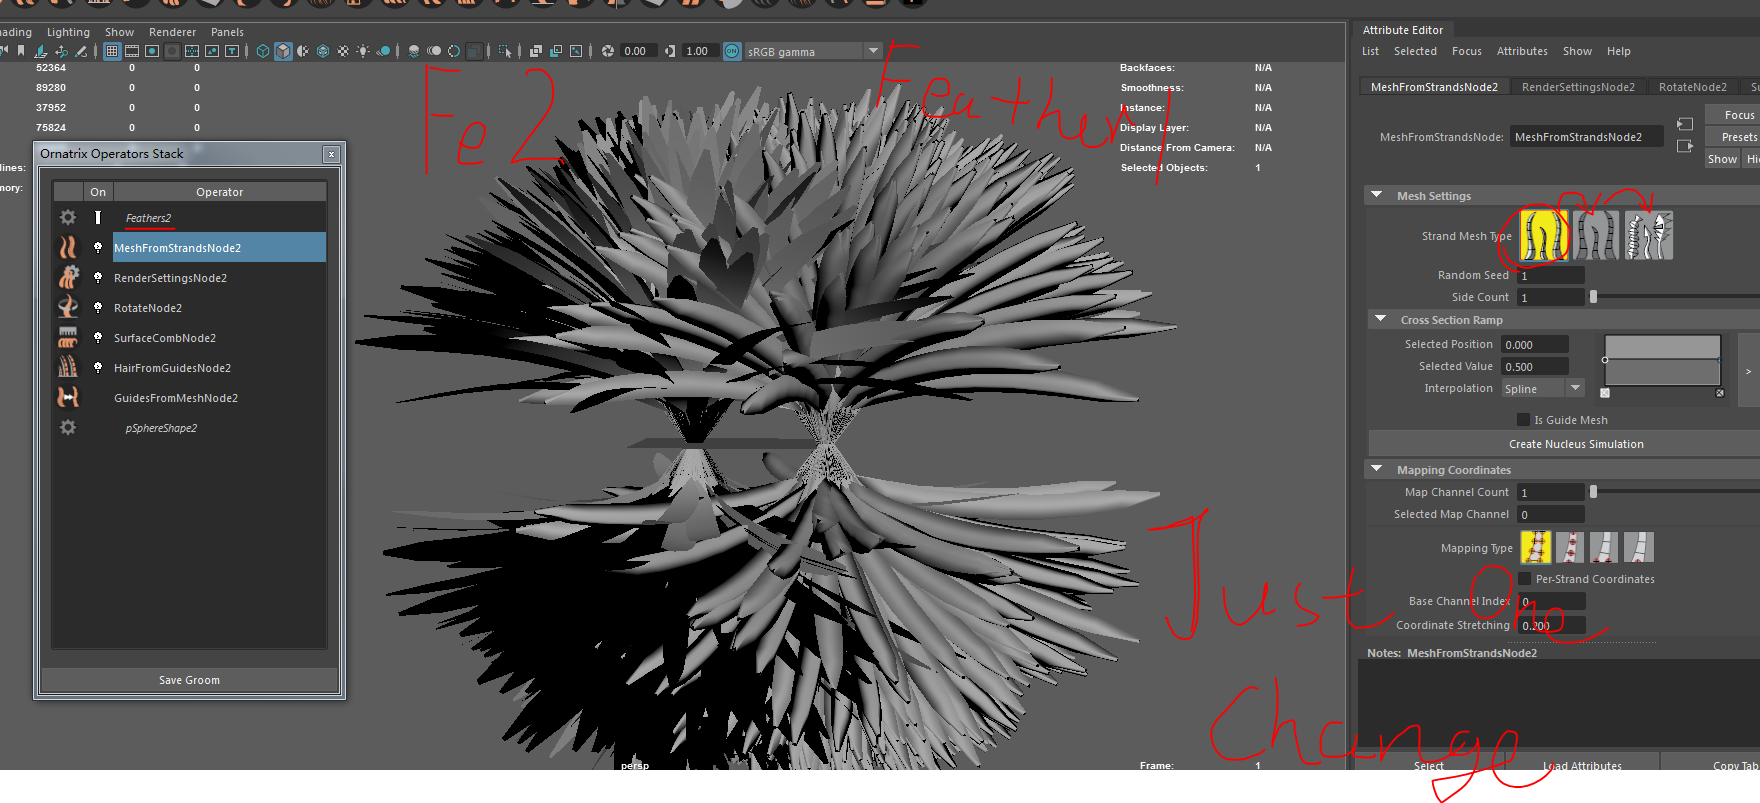This screenshot has height=803, width=1760.
Task: Click the GuidesFromMeshNode2 operator icon
Action: (68, 398)
